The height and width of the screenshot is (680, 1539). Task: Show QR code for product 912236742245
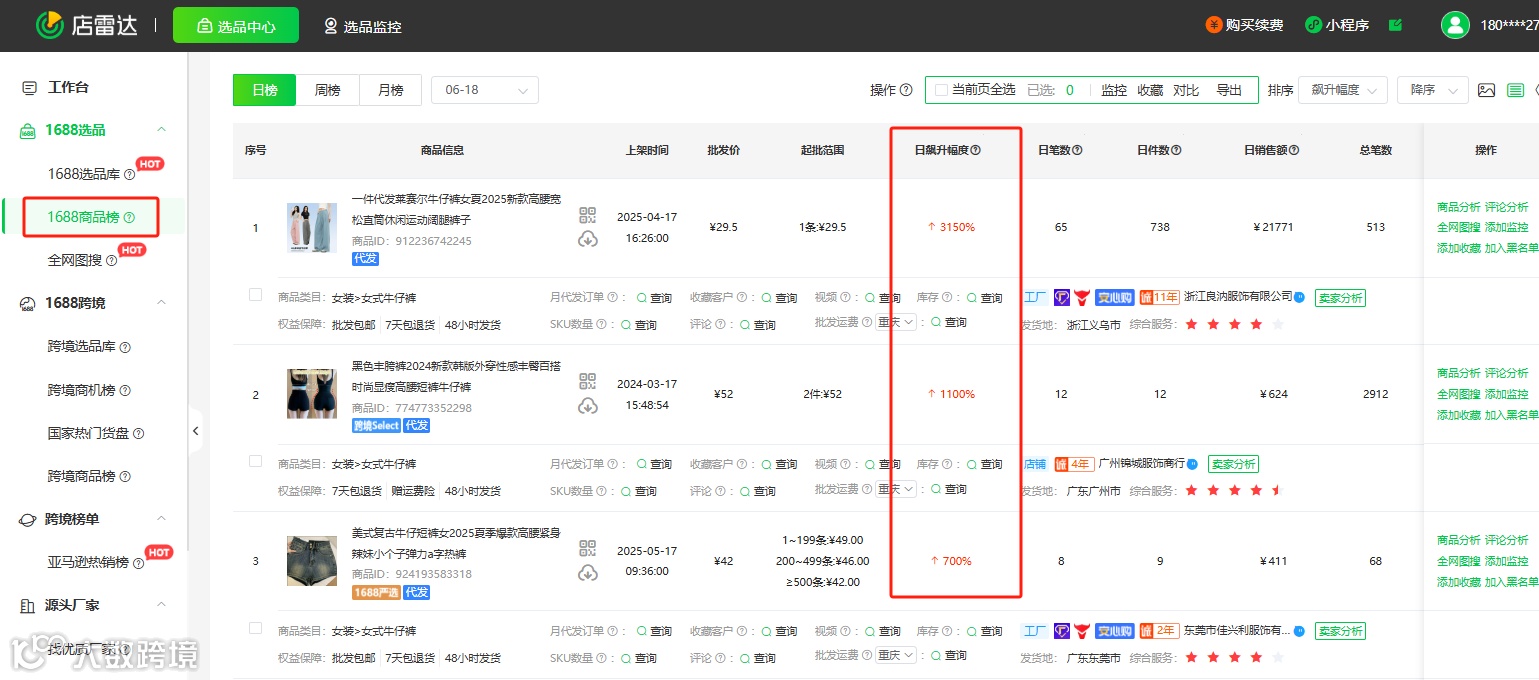(x=587, y=216)
